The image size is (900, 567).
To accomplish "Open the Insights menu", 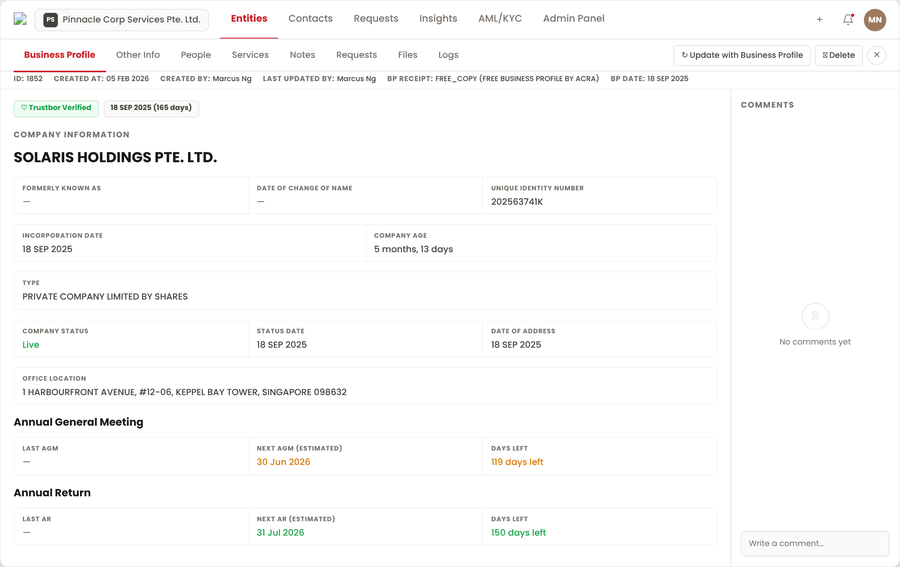I will [x=438, y=19].
